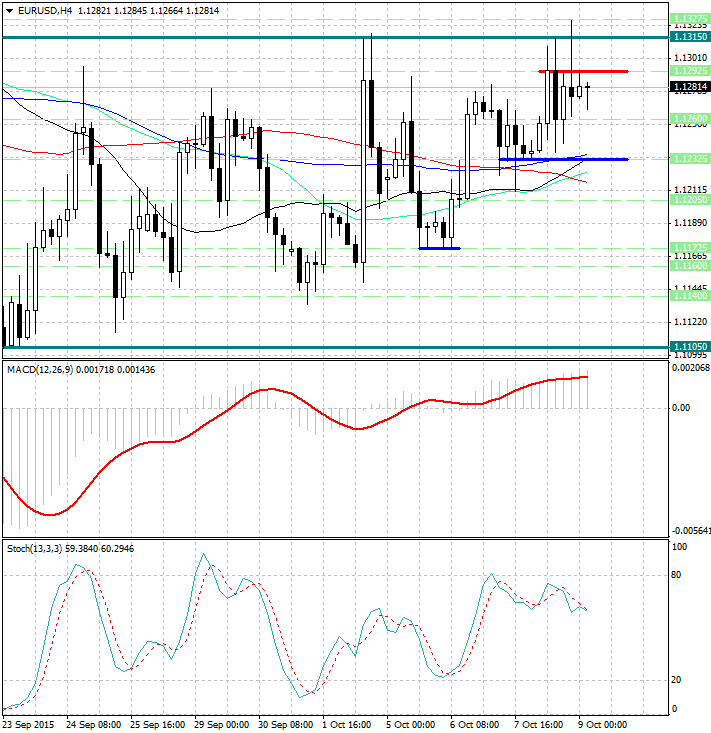The height and width of the screenshot is (733, 711).
Task: Select the green 1.12050 price level label
Action: (x=691, y=200)
